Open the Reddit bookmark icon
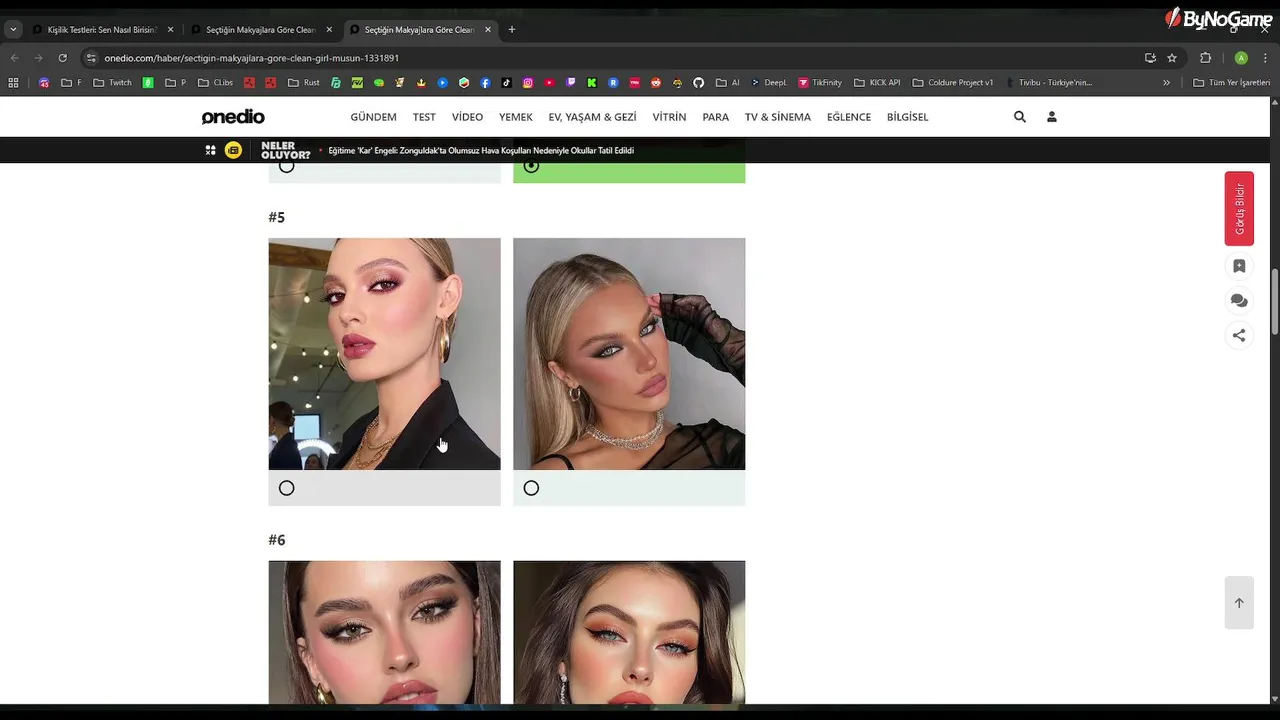This screenshot has height=720, width=1280. (x=656, y=83)
